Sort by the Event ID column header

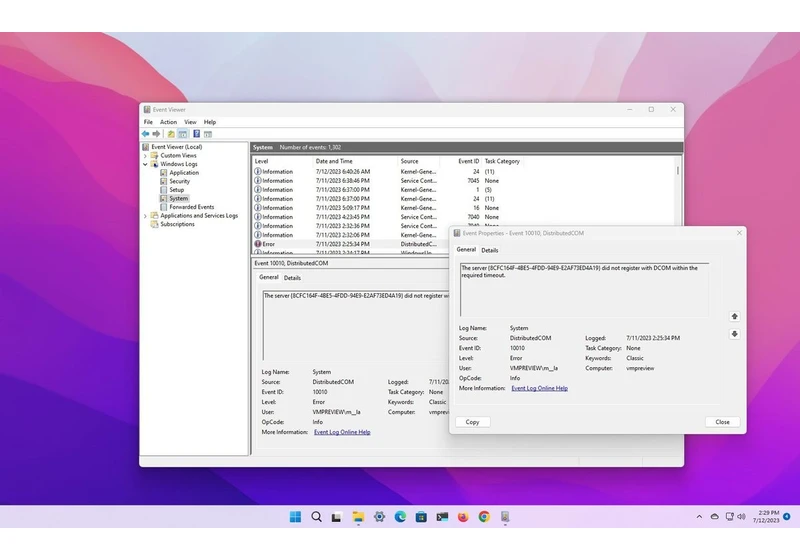[x=462, y=161]
